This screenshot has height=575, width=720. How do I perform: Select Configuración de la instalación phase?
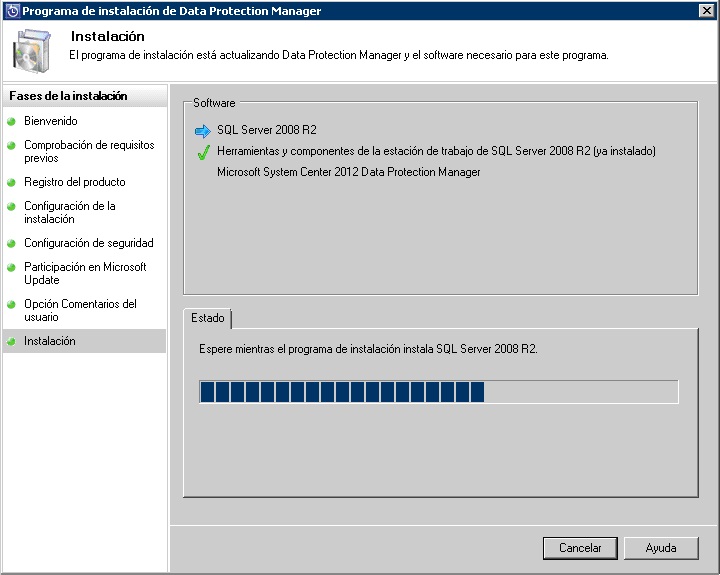tap(69, 212)
